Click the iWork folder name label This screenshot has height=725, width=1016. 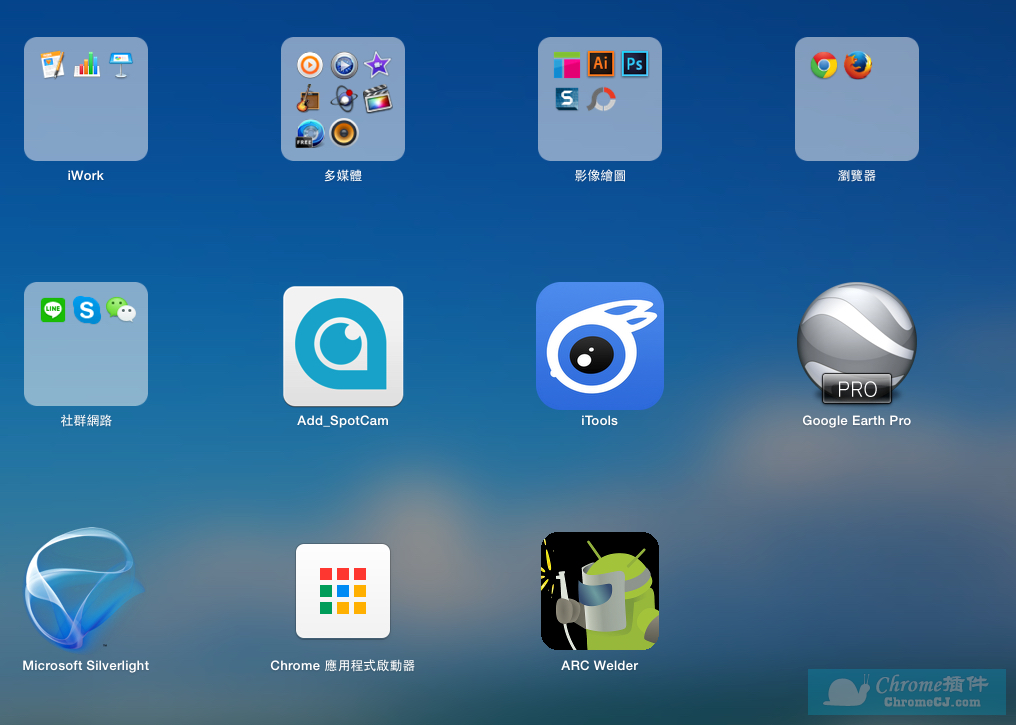pyautogui.click(x=86, y=176)
